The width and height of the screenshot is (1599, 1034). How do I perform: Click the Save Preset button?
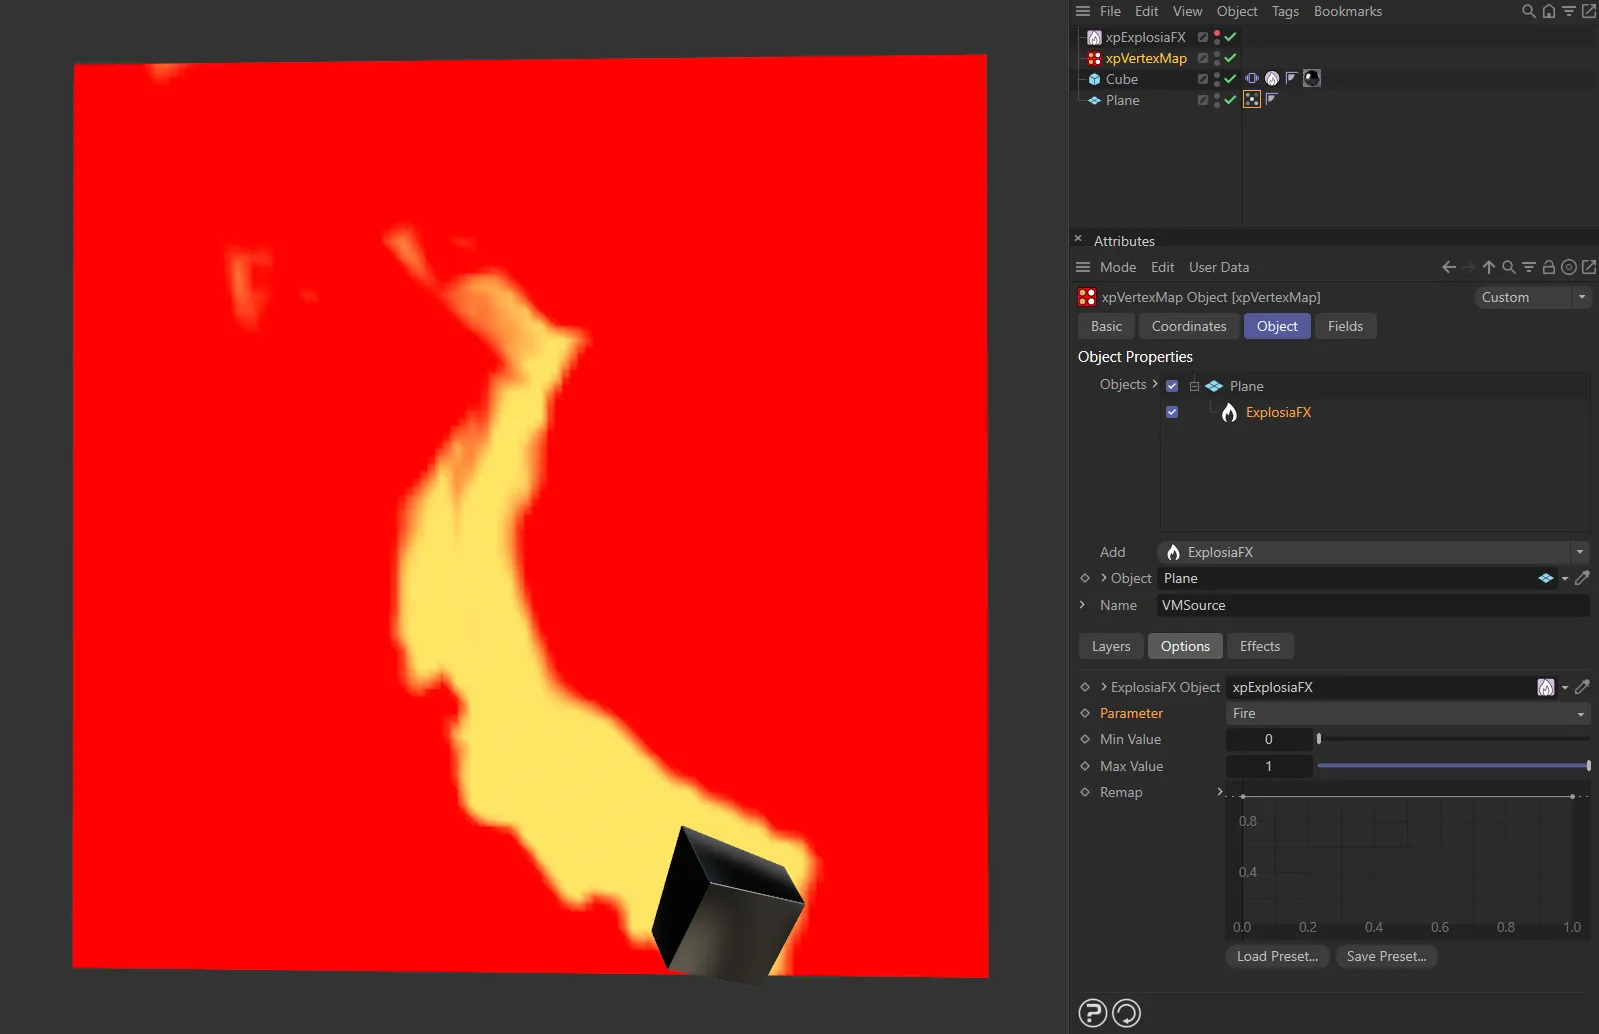click(x=1386, y=956)
